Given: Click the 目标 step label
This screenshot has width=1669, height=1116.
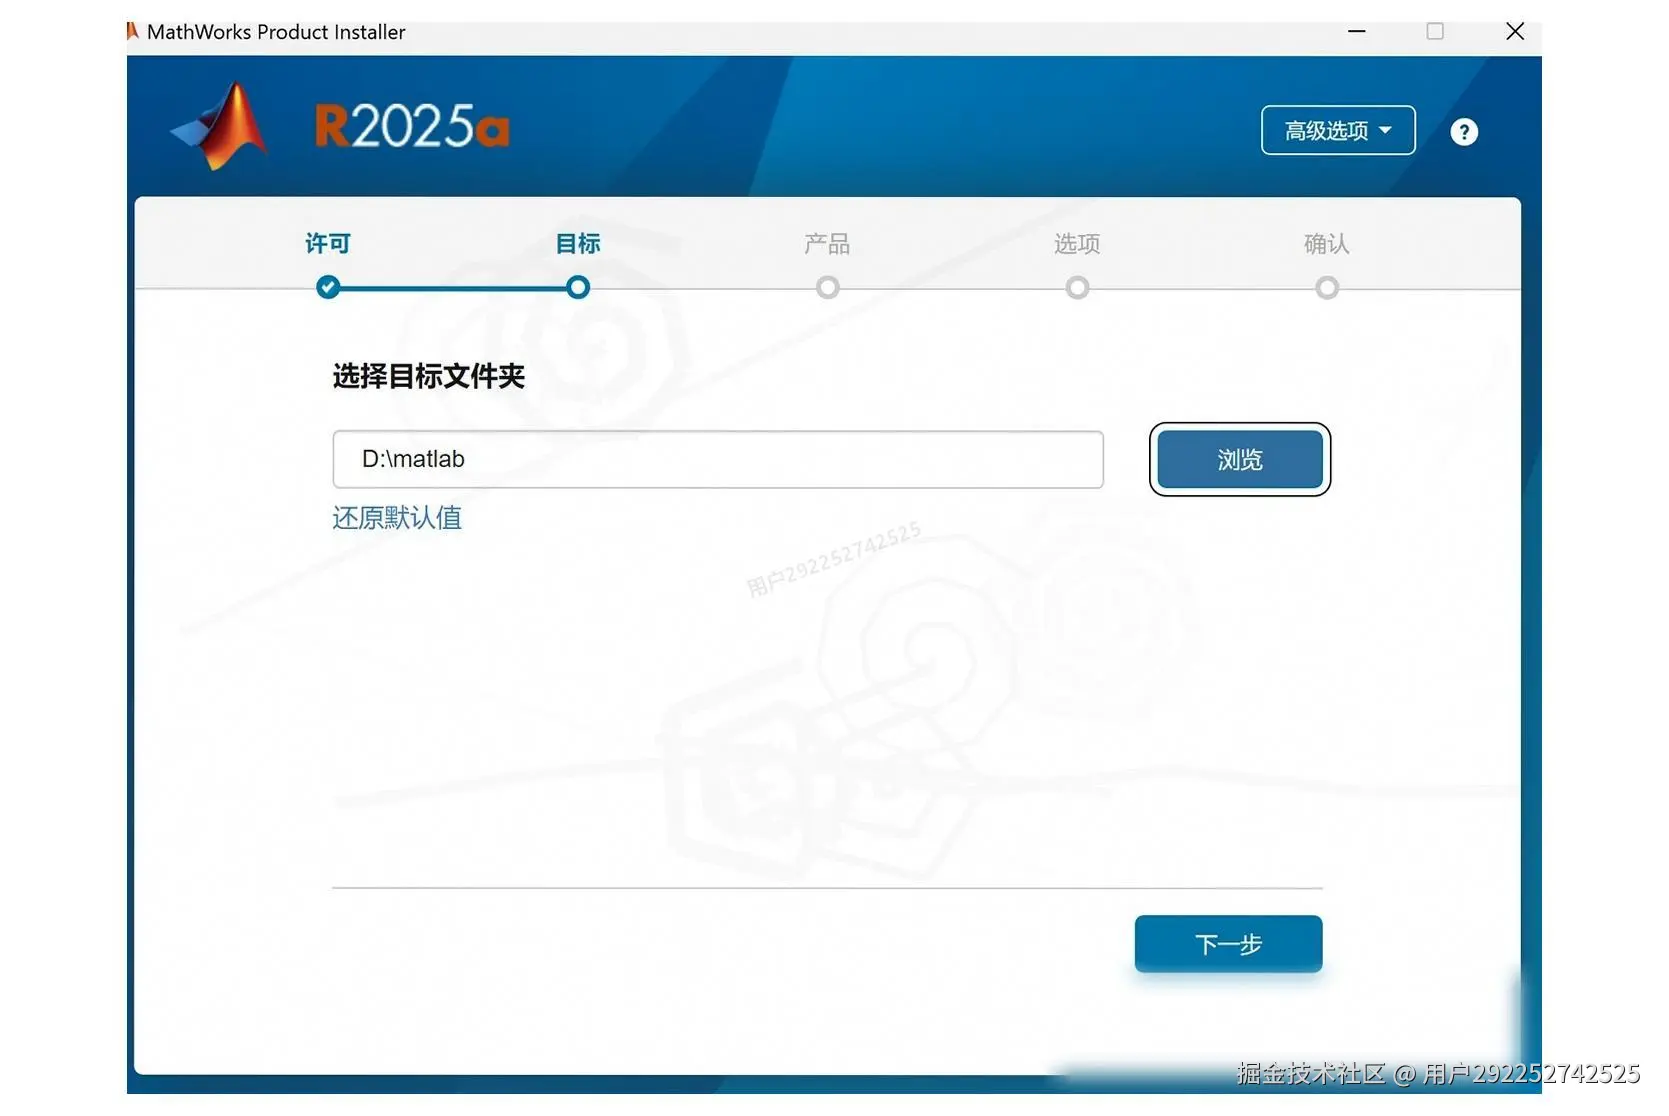Looking at the screenshot, I should pyautogui.click(x=577, y=243).
